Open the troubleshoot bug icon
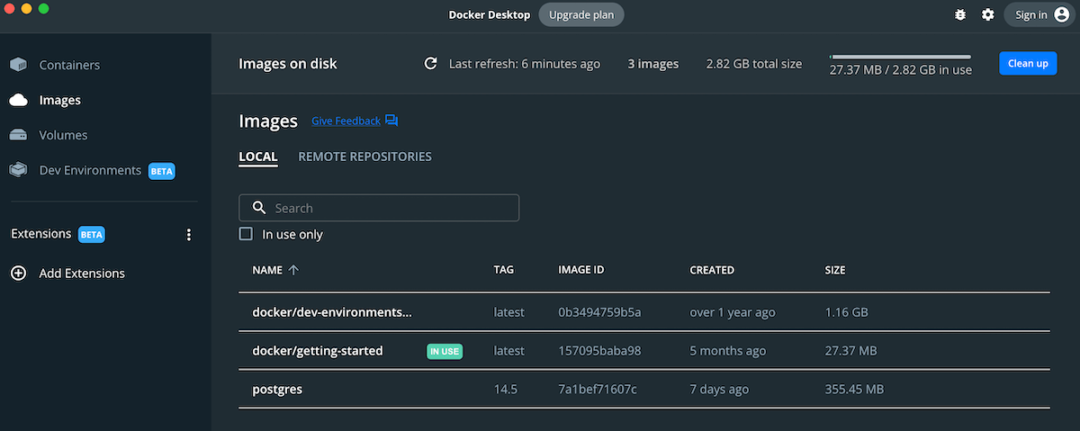Screen dimensions: 1080x431 [961, 15]
